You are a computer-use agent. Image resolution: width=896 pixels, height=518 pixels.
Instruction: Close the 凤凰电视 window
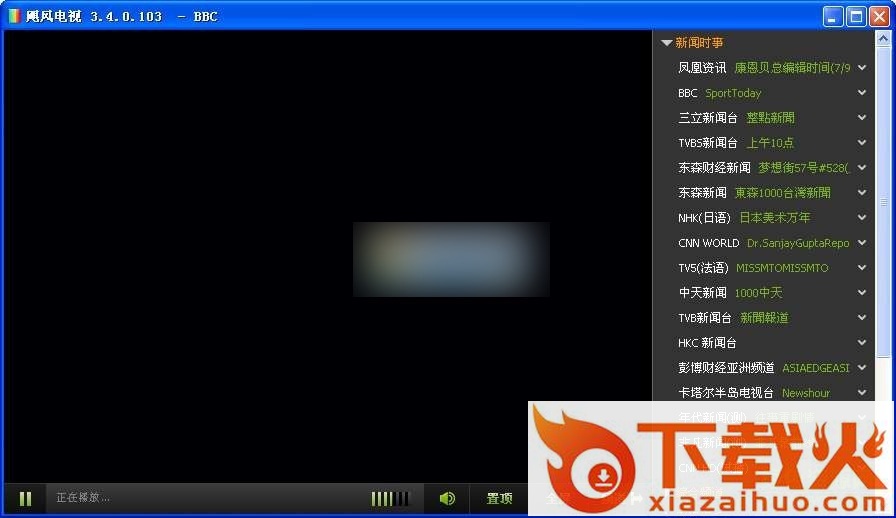click(x=879, y=17)
